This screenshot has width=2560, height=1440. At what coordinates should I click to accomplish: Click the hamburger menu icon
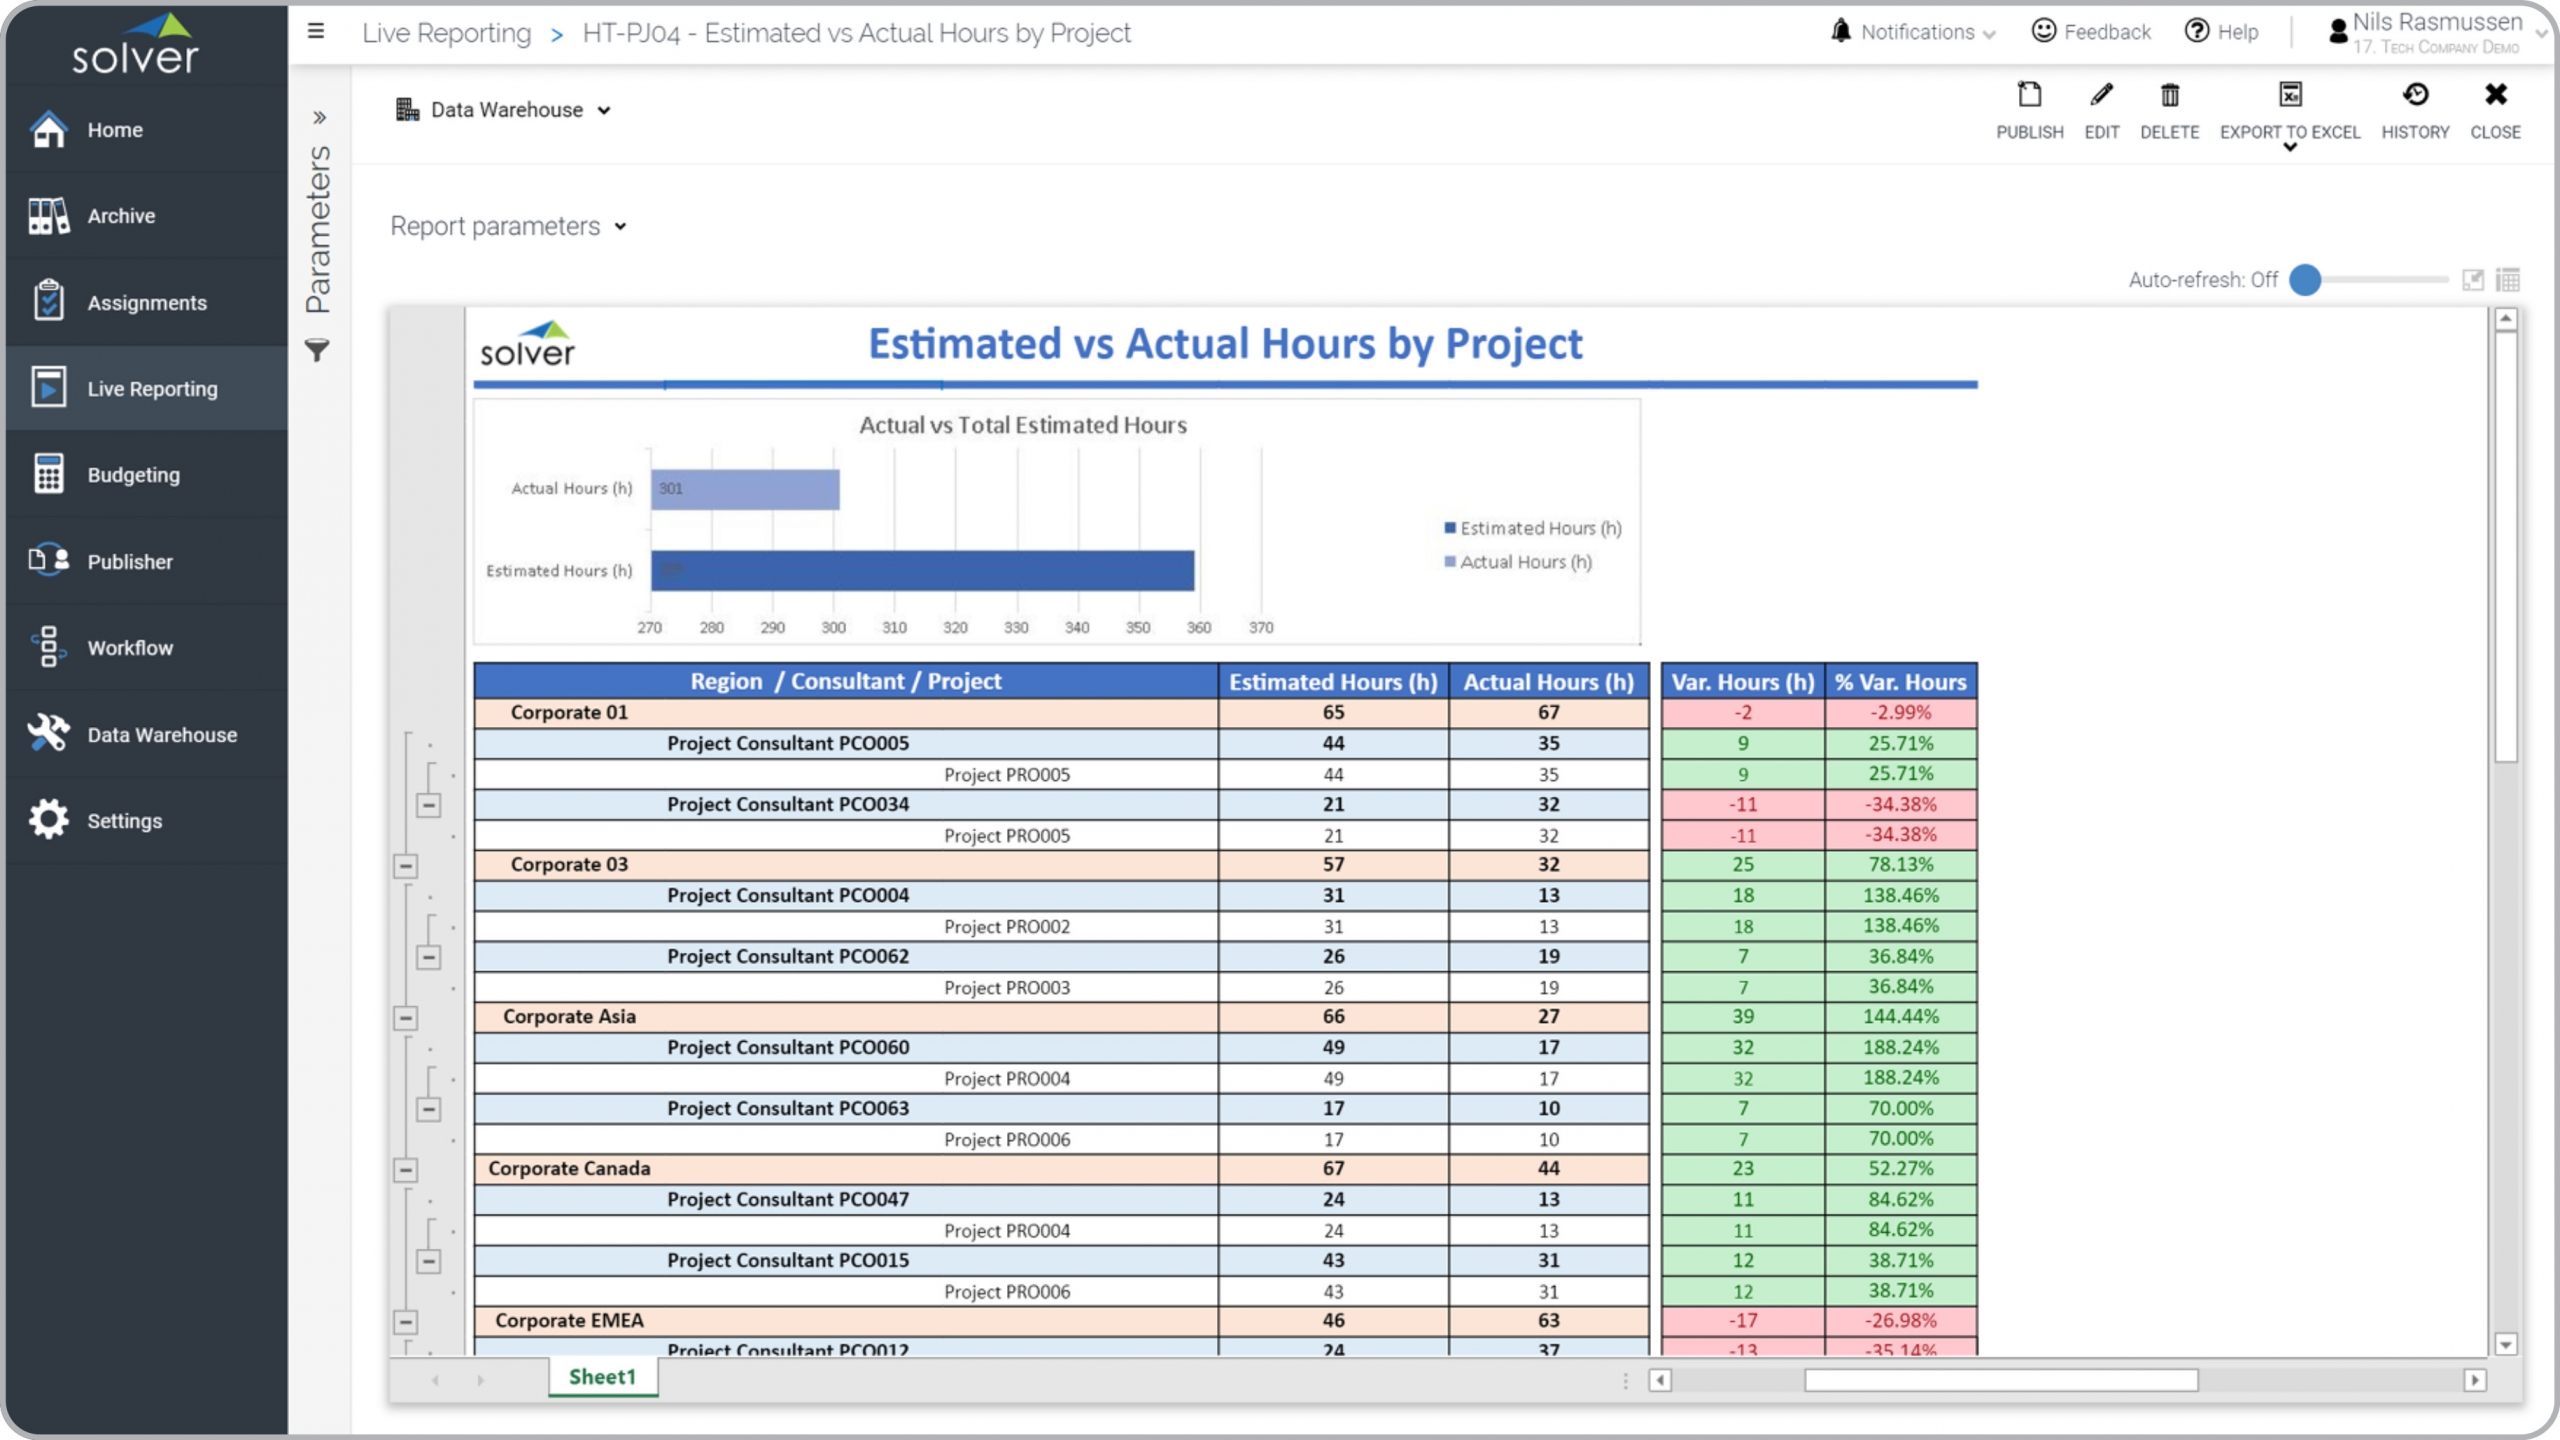(x=316, y=32)
